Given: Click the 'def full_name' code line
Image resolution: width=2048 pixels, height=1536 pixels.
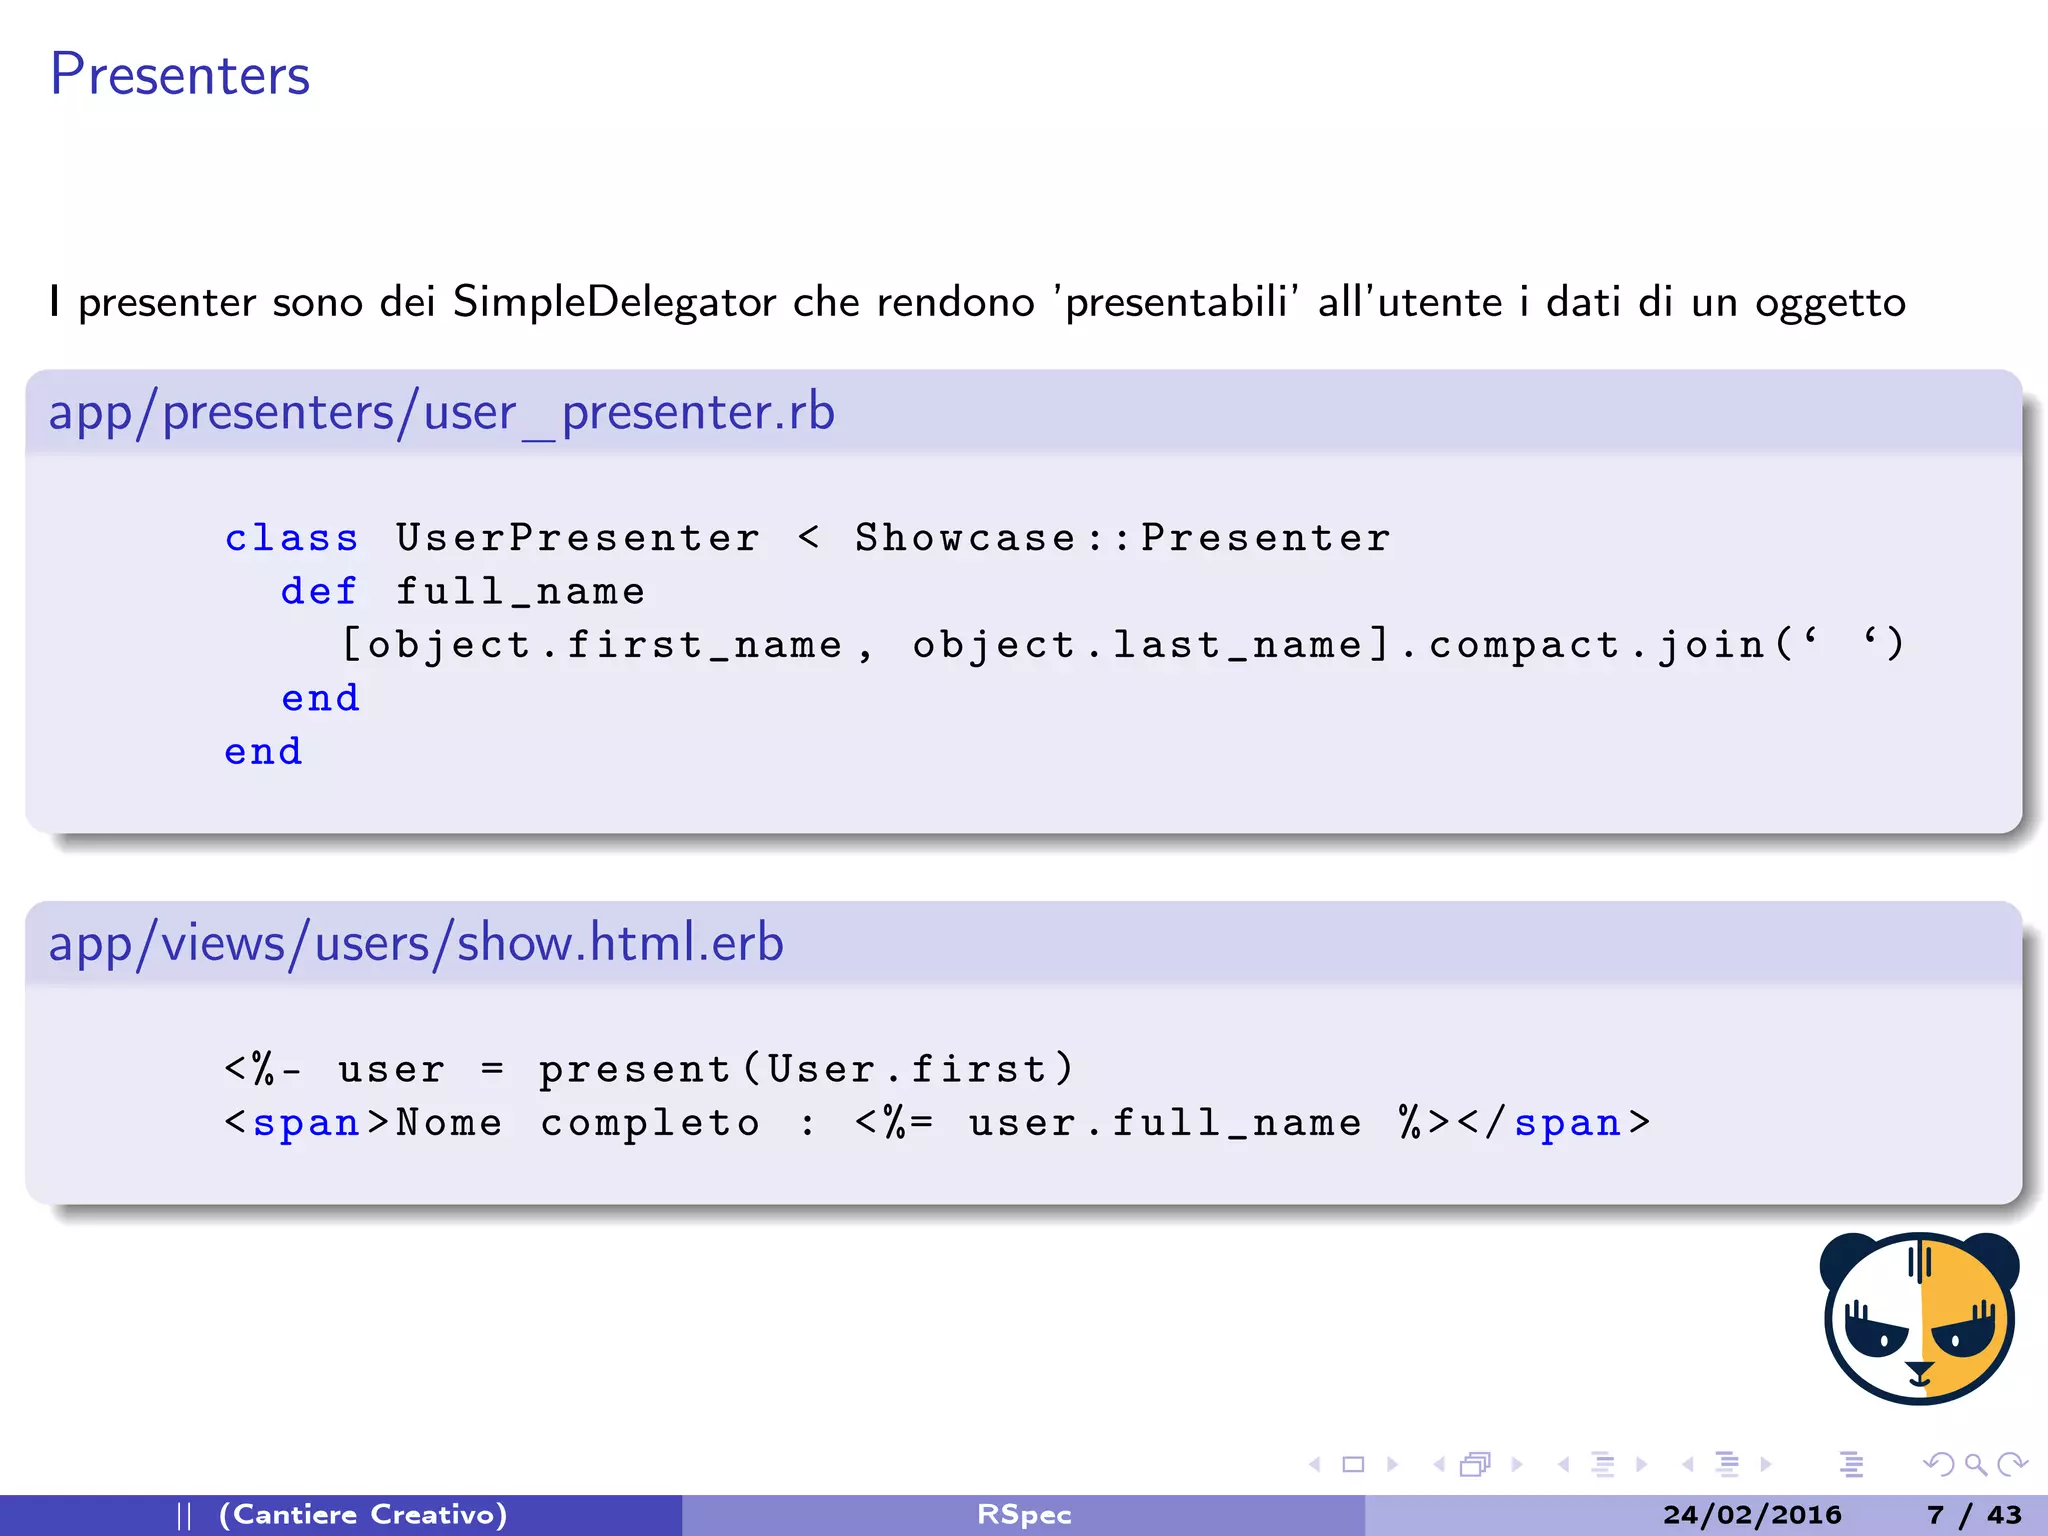Looking at the screenshot, I should point(463,591).
